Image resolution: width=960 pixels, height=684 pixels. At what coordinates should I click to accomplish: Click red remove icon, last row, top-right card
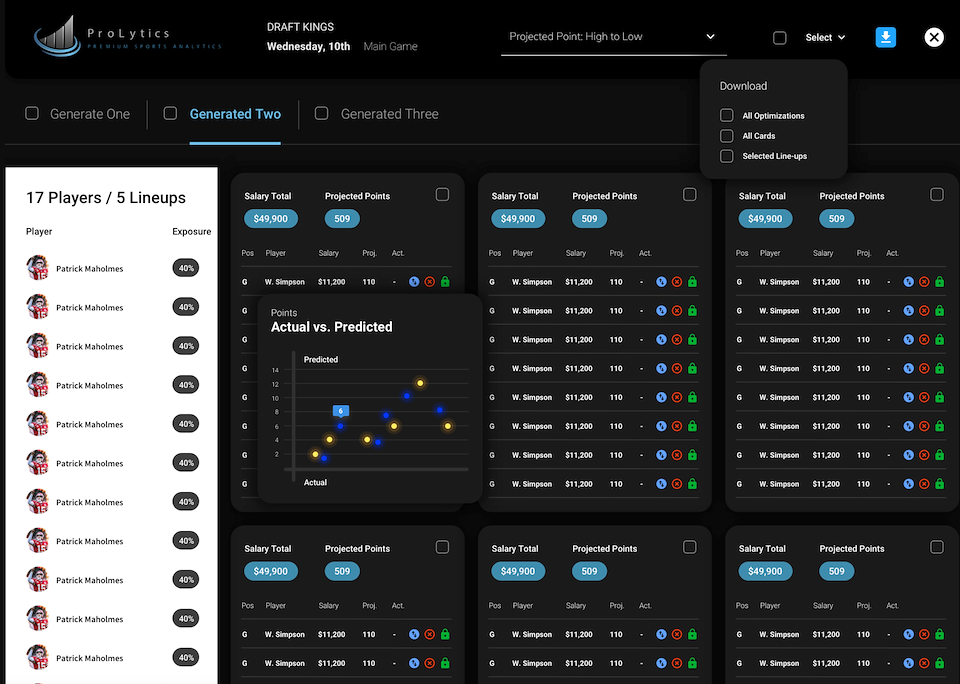[x=924, y=484]
